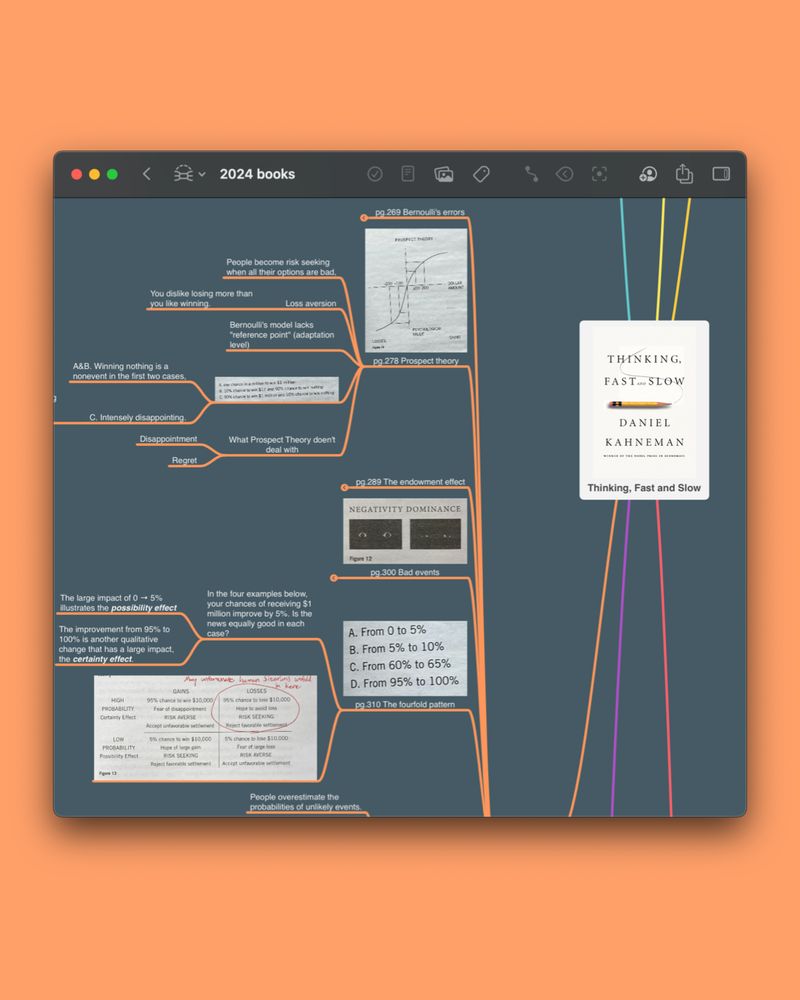Click the add task checkmark icon

point(374,174)
